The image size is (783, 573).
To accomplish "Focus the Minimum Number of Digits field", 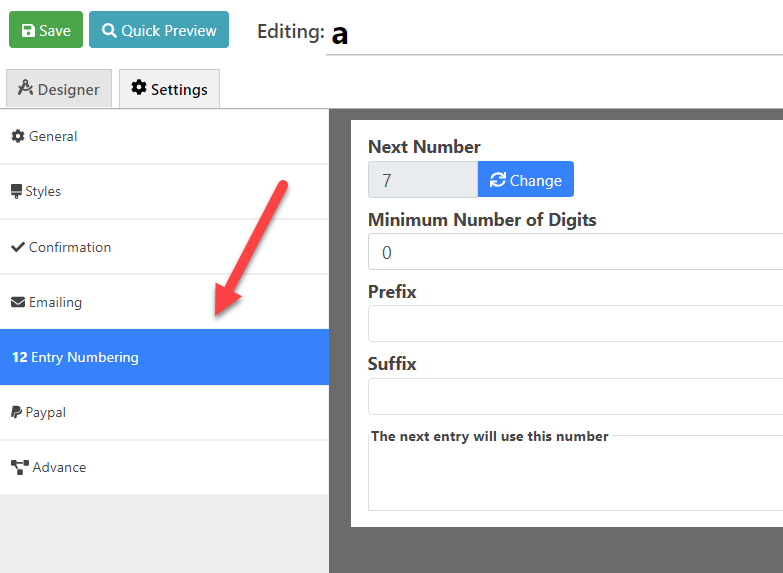I will coord(575,252).
